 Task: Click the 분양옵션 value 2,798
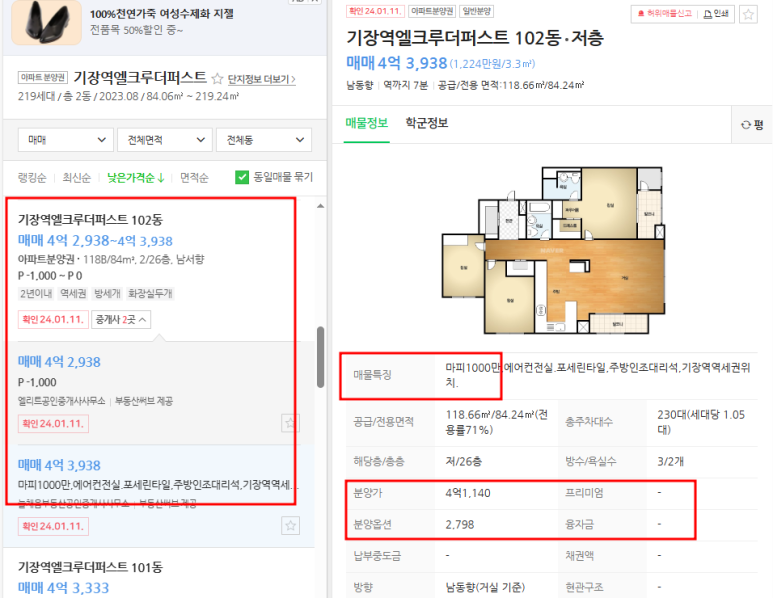coord(459,525)
